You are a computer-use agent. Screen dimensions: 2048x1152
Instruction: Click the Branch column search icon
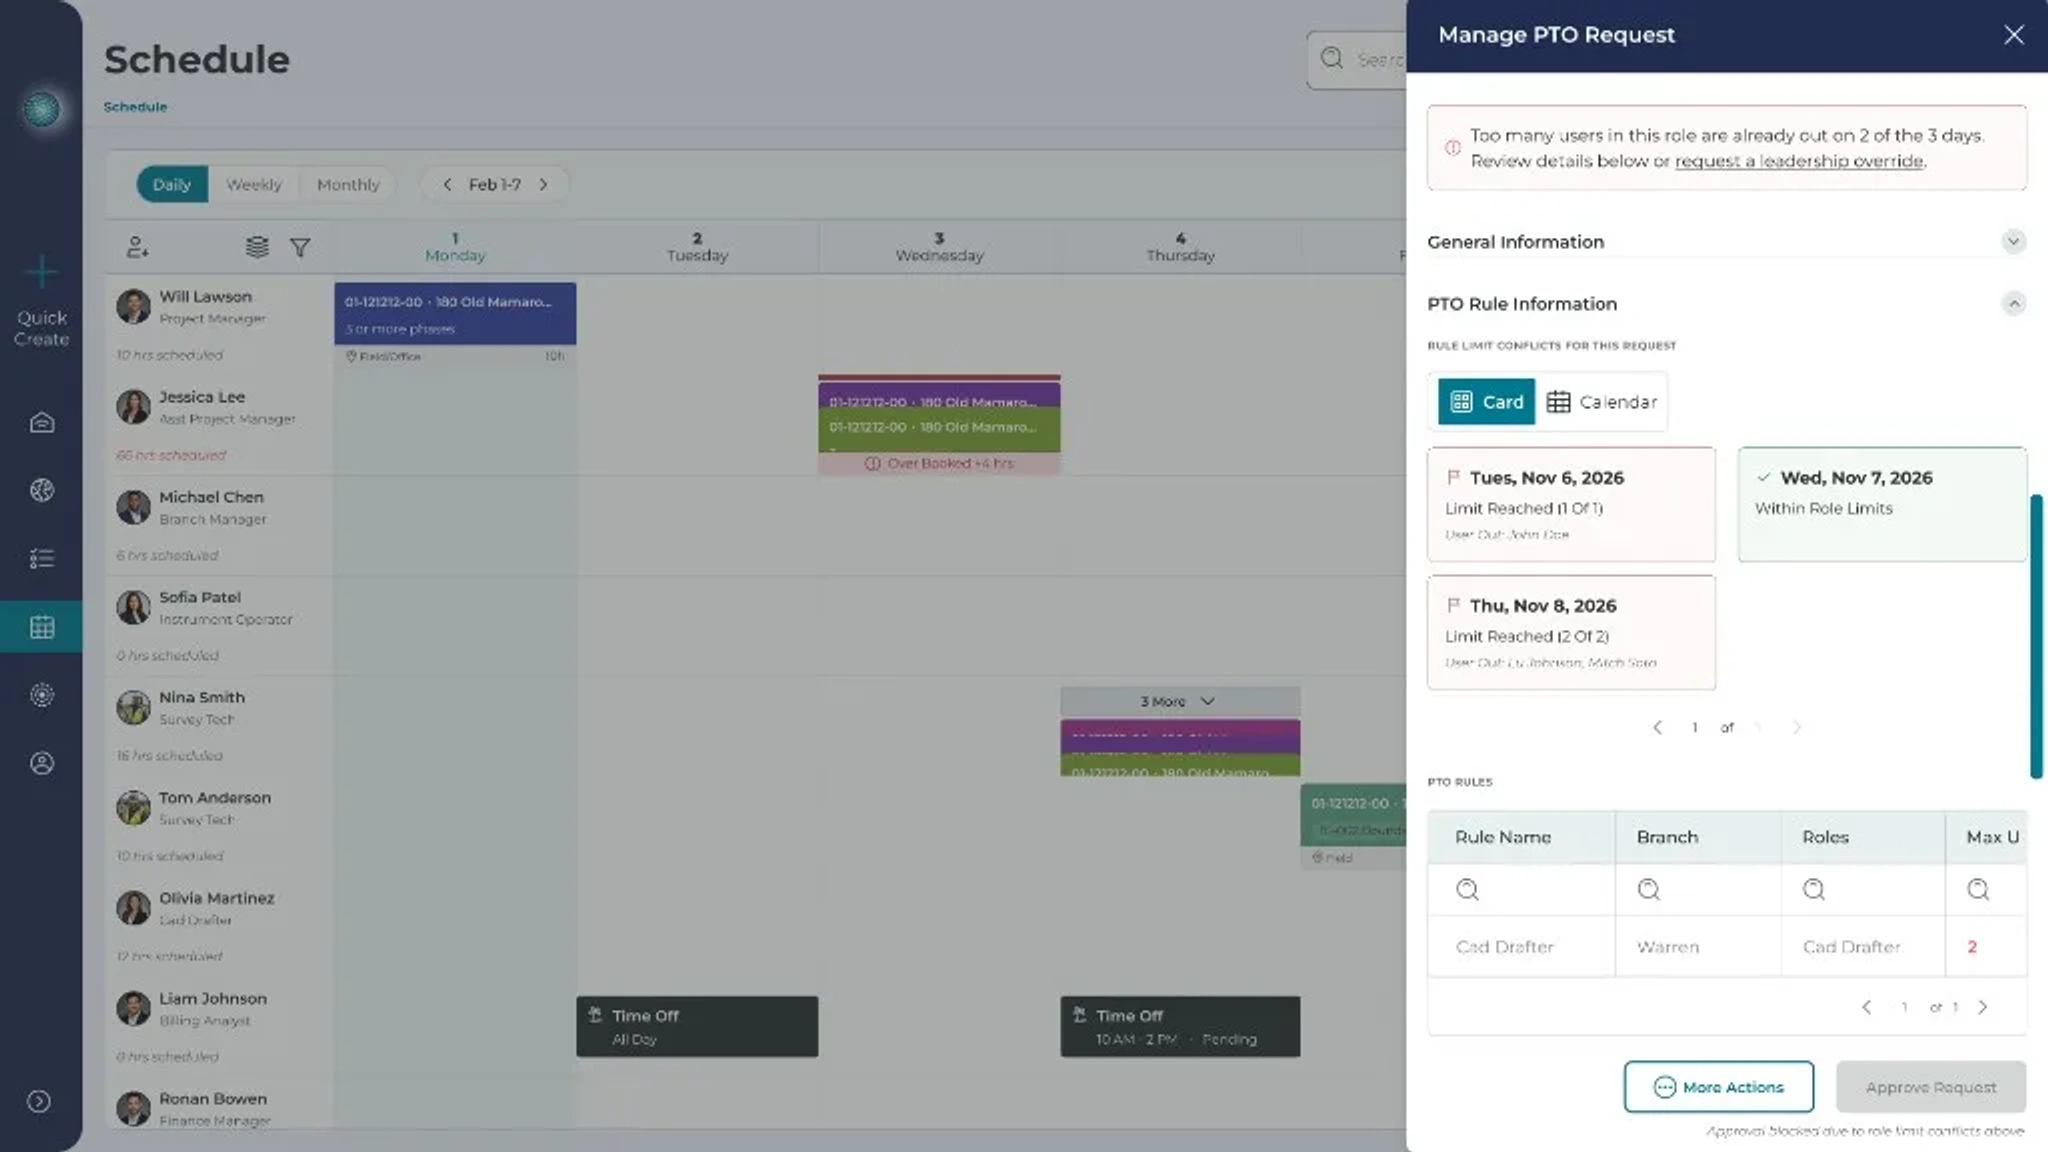click(x=1648, y=889)
